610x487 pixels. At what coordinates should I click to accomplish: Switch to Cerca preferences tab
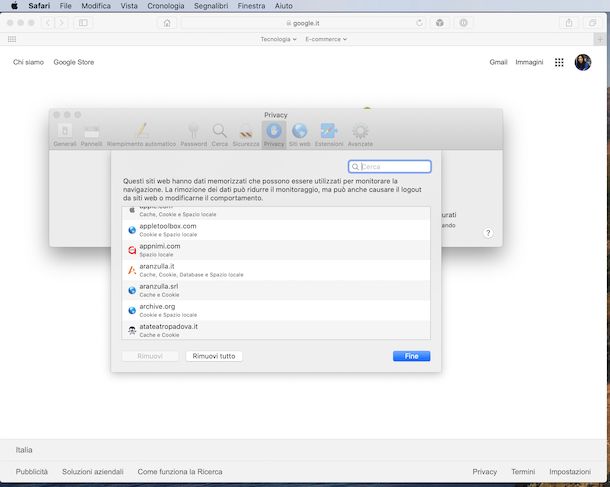click(220, 135)
